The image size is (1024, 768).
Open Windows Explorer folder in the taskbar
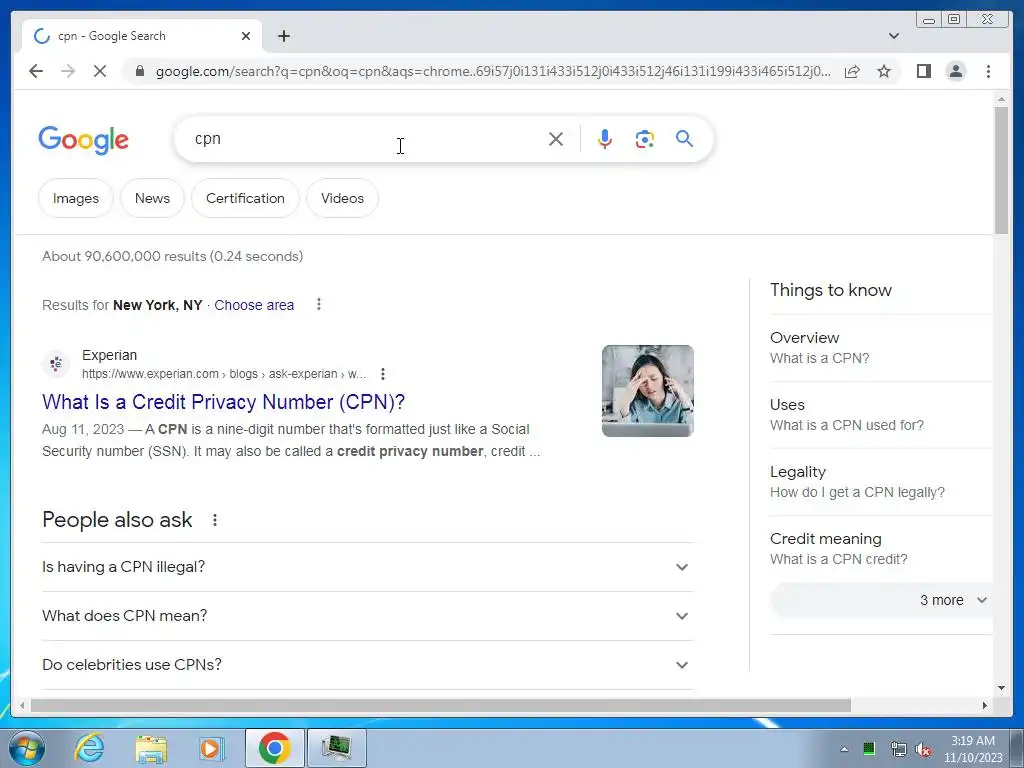(151, 748)
